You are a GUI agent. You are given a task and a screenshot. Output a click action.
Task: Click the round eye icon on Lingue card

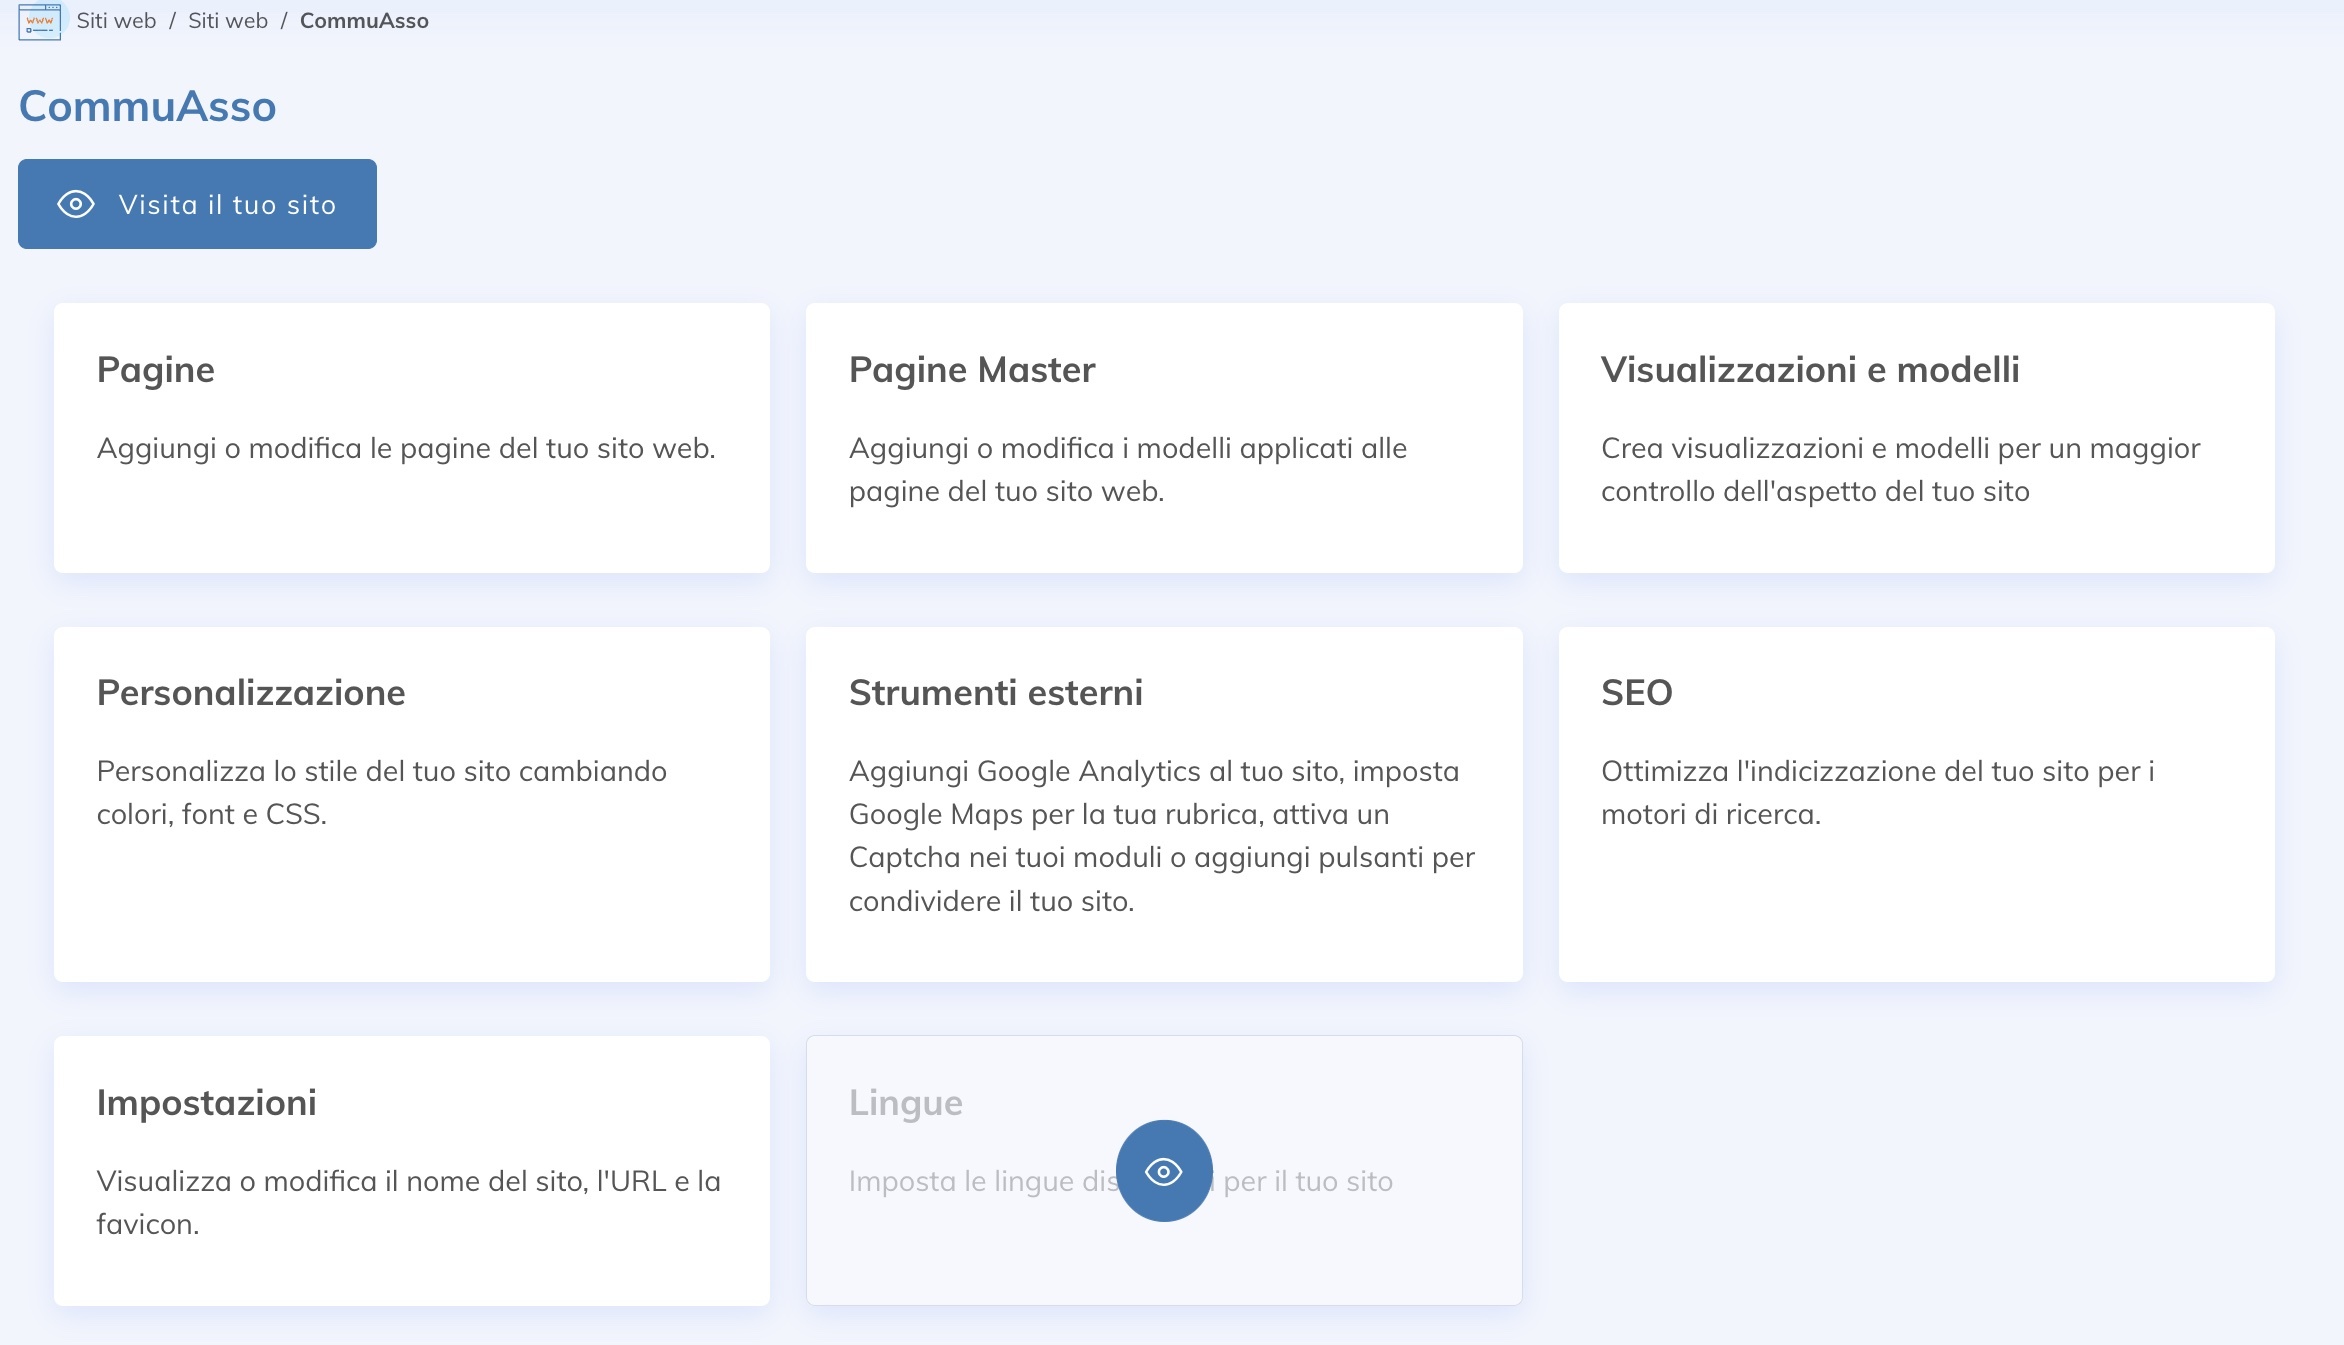tap(1164, 1171)
